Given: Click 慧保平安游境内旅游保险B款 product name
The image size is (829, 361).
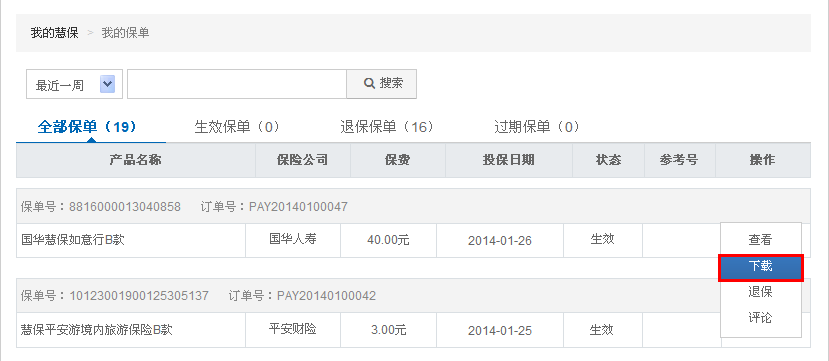Looking at the screenshot, I should [96, 330].
